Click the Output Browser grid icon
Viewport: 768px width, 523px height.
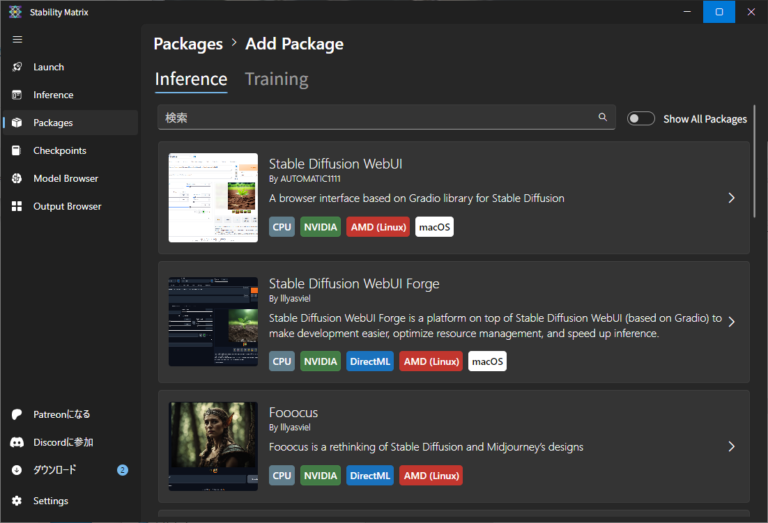(x=17, y=207)
